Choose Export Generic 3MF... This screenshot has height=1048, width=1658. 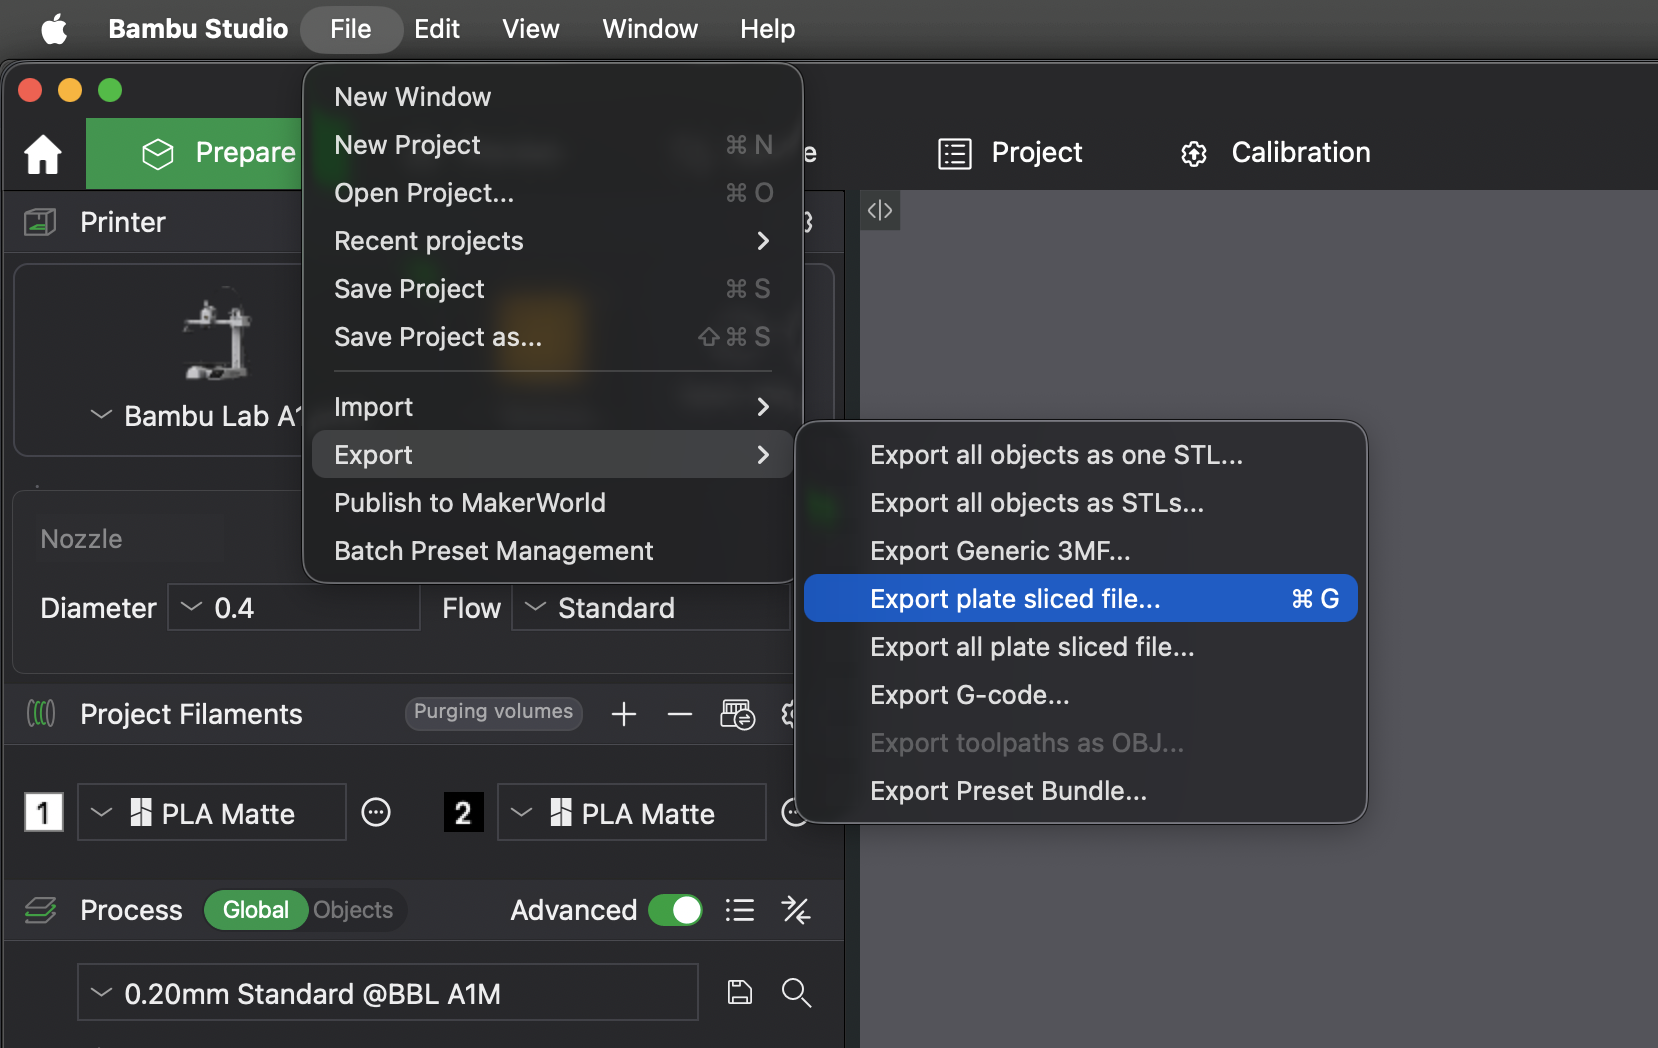[1081, 551]
